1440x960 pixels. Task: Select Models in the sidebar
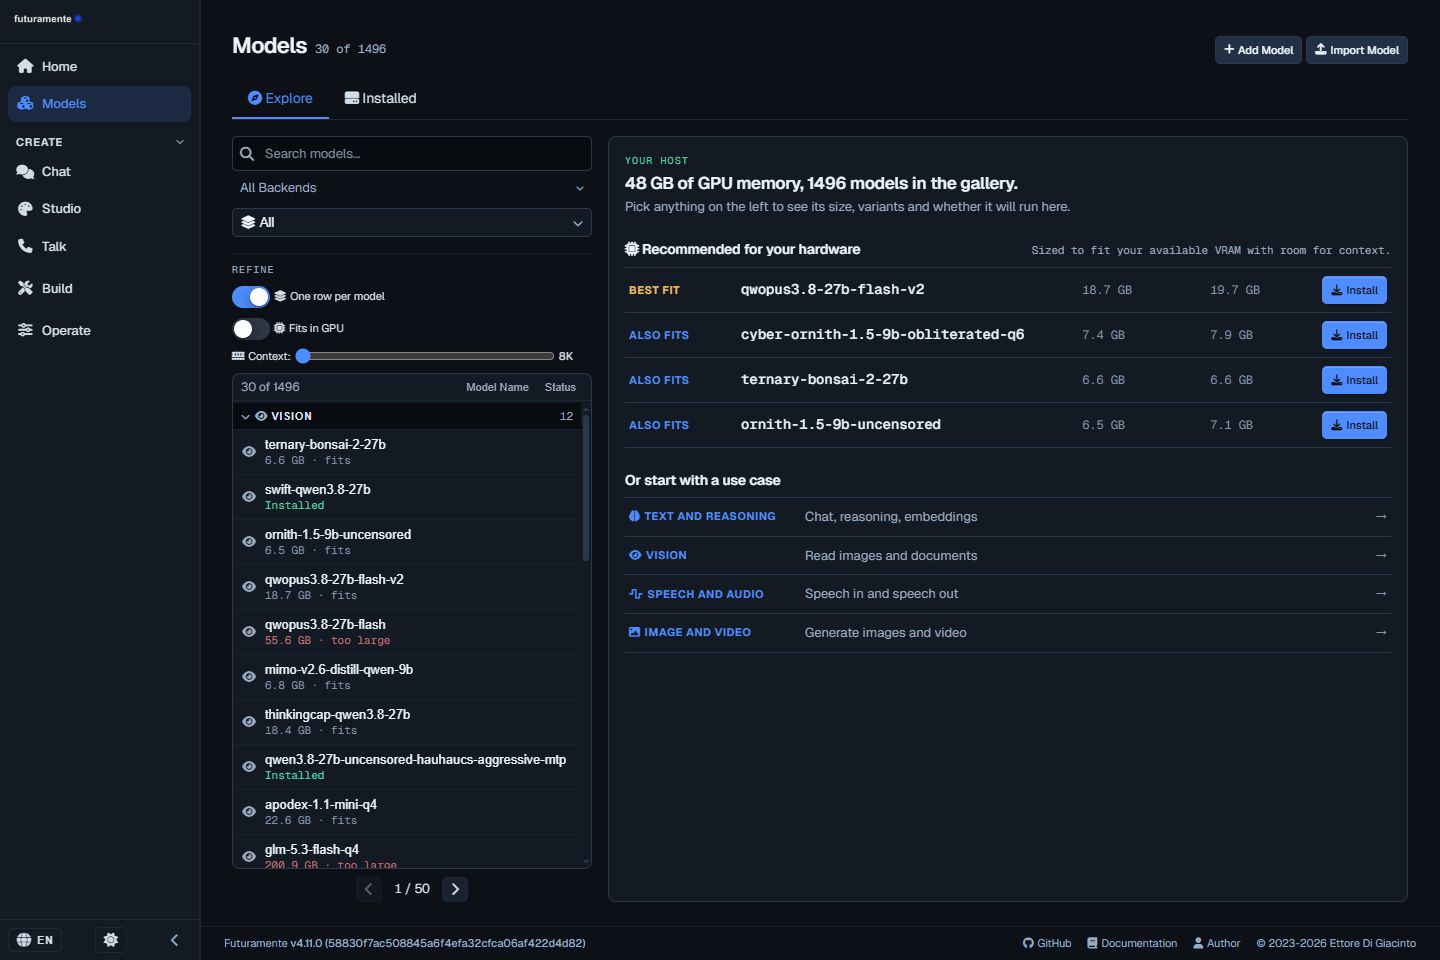tap(99, 104)
